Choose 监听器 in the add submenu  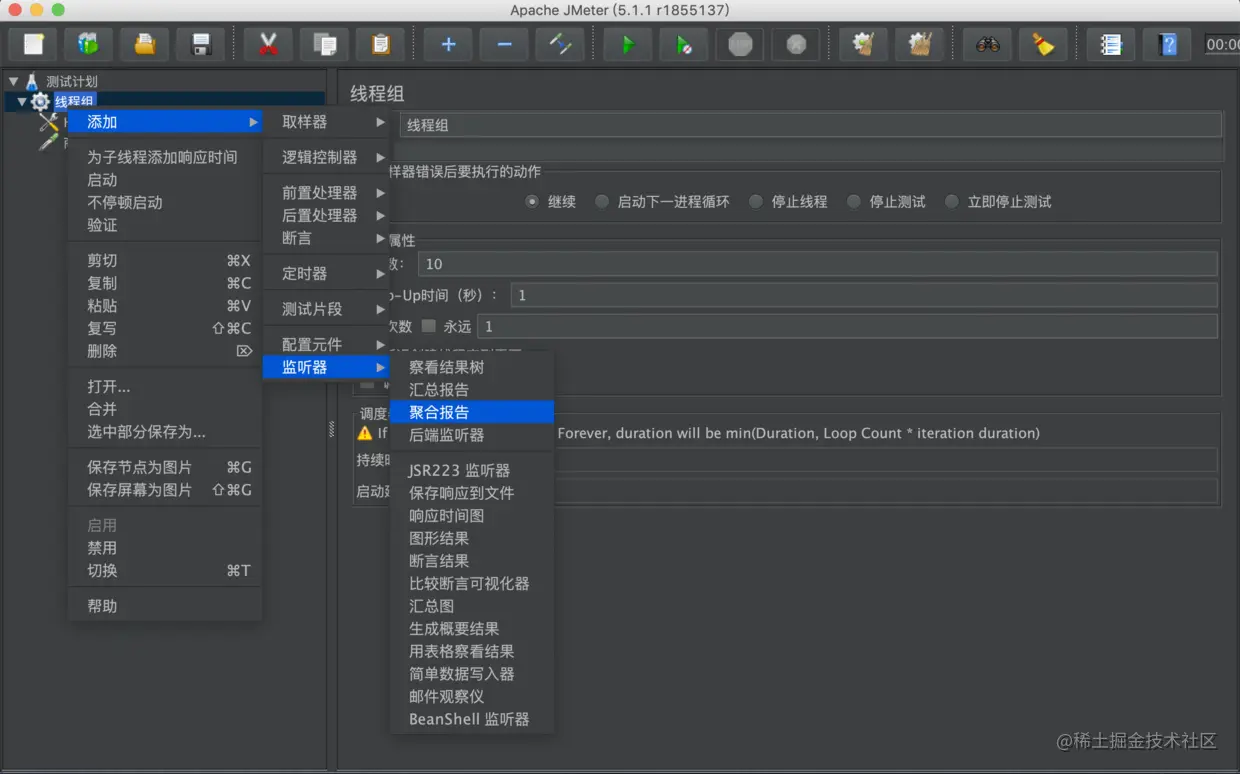pyautogui.click(x=326, y=367)
